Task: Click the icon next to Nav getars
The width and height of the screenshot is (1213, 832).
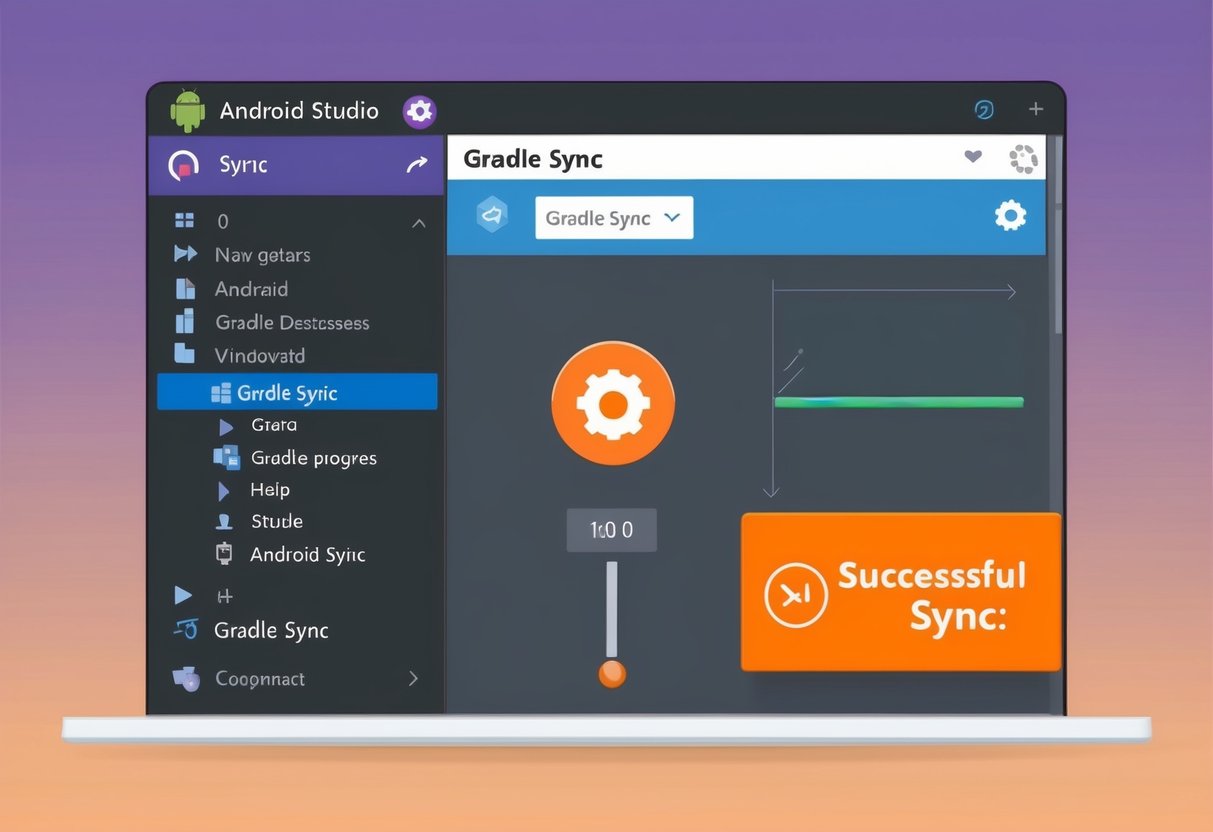Action: pos(185,254)
